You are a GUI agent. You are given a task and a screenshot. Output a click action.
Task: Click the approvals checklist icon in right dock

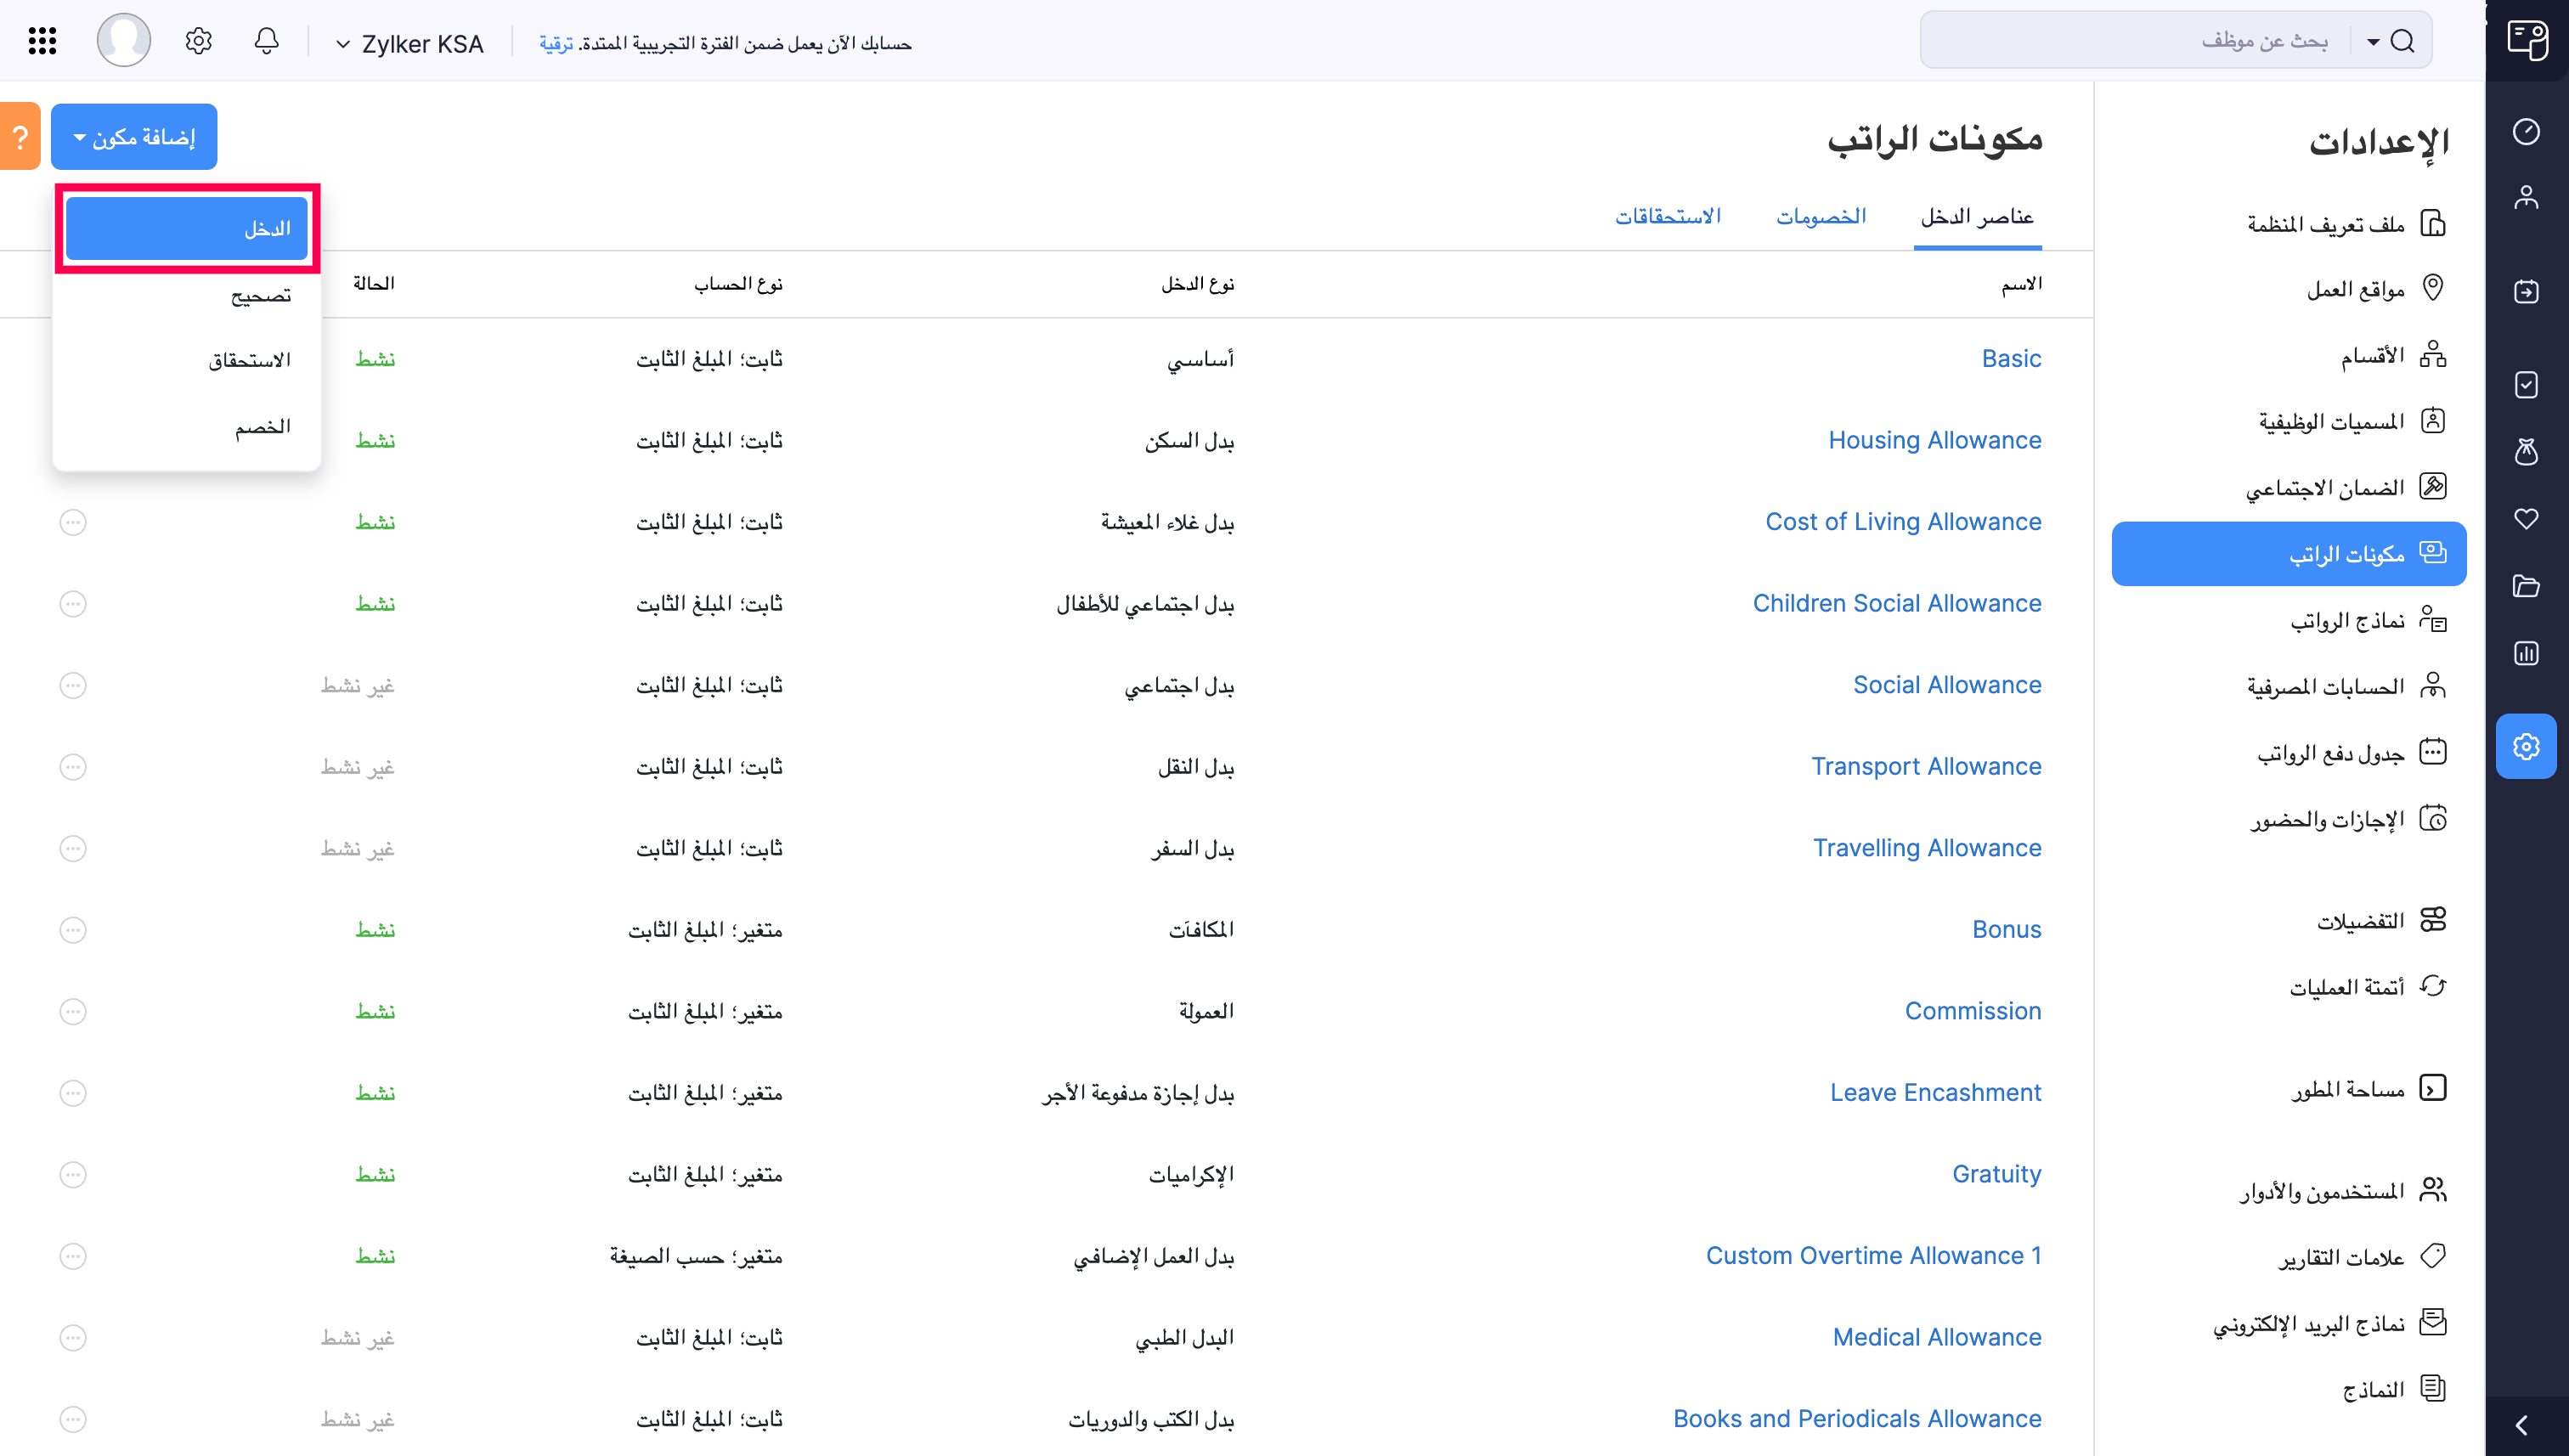point(2528,385)
